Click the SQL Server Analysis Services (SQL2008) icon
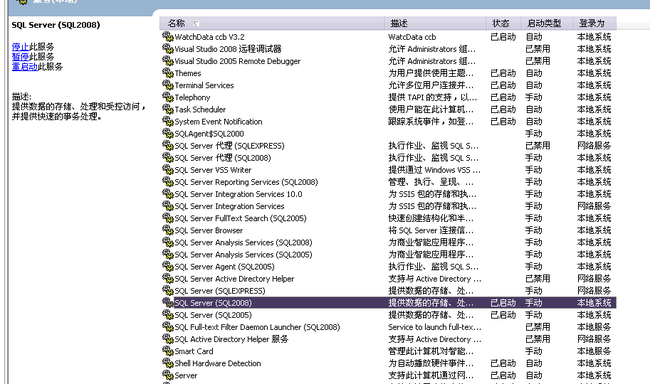Screen dimensions: 650x384 [x=167, y=242]
